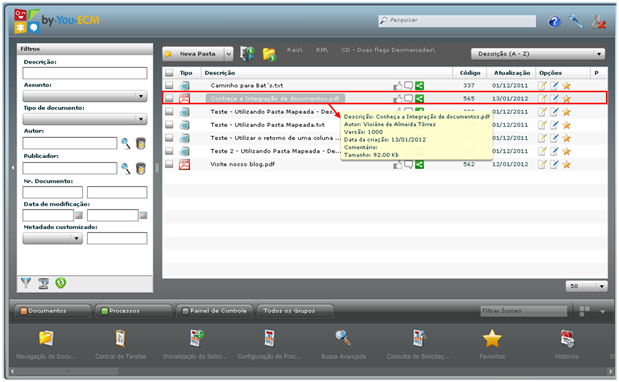Click the Nova Pasta button
The image size is (619, 382).
[194, 54]
